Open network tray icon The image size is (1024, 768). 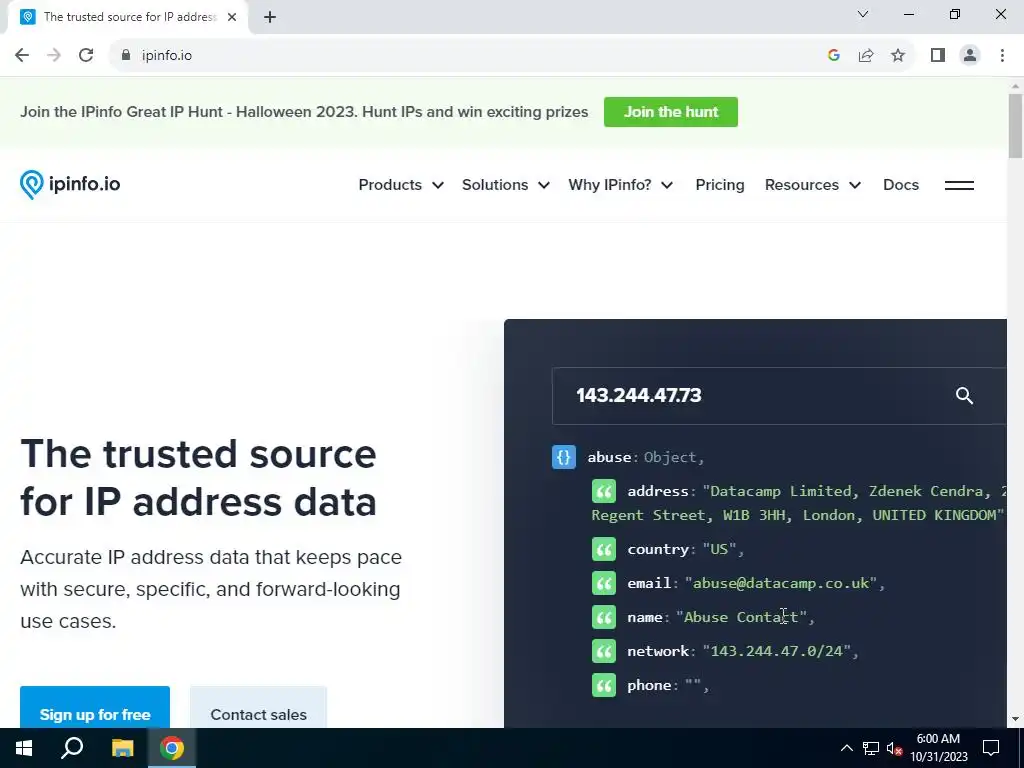[x=871, y=748]
